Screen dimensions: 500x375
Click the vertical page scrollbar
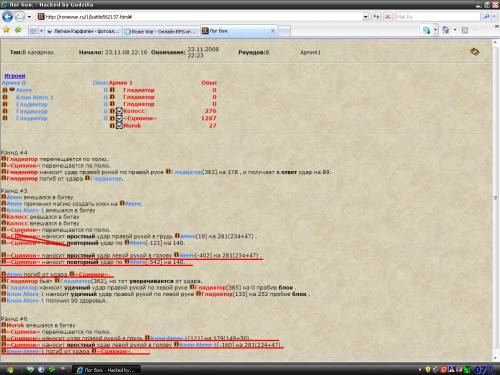pos(496,199)
